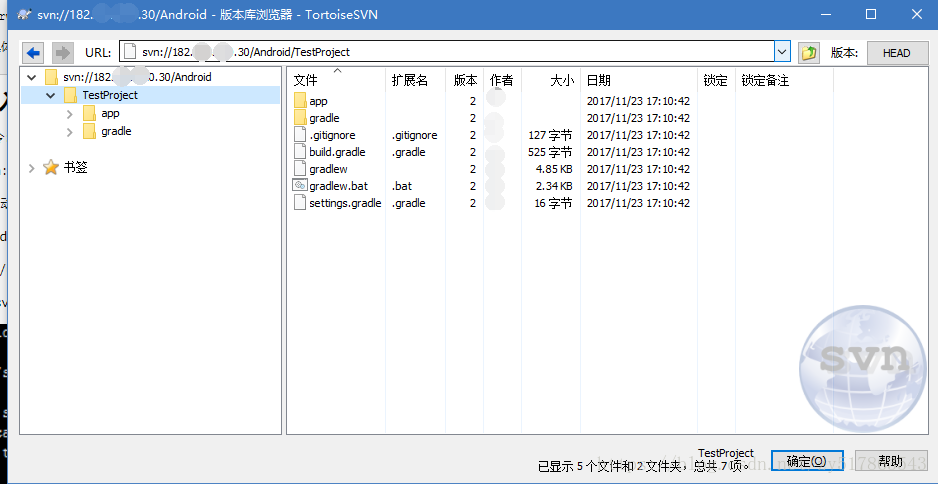Sort by the 锁定 column header
938x484 pixels.
click(x=717, y=80)
